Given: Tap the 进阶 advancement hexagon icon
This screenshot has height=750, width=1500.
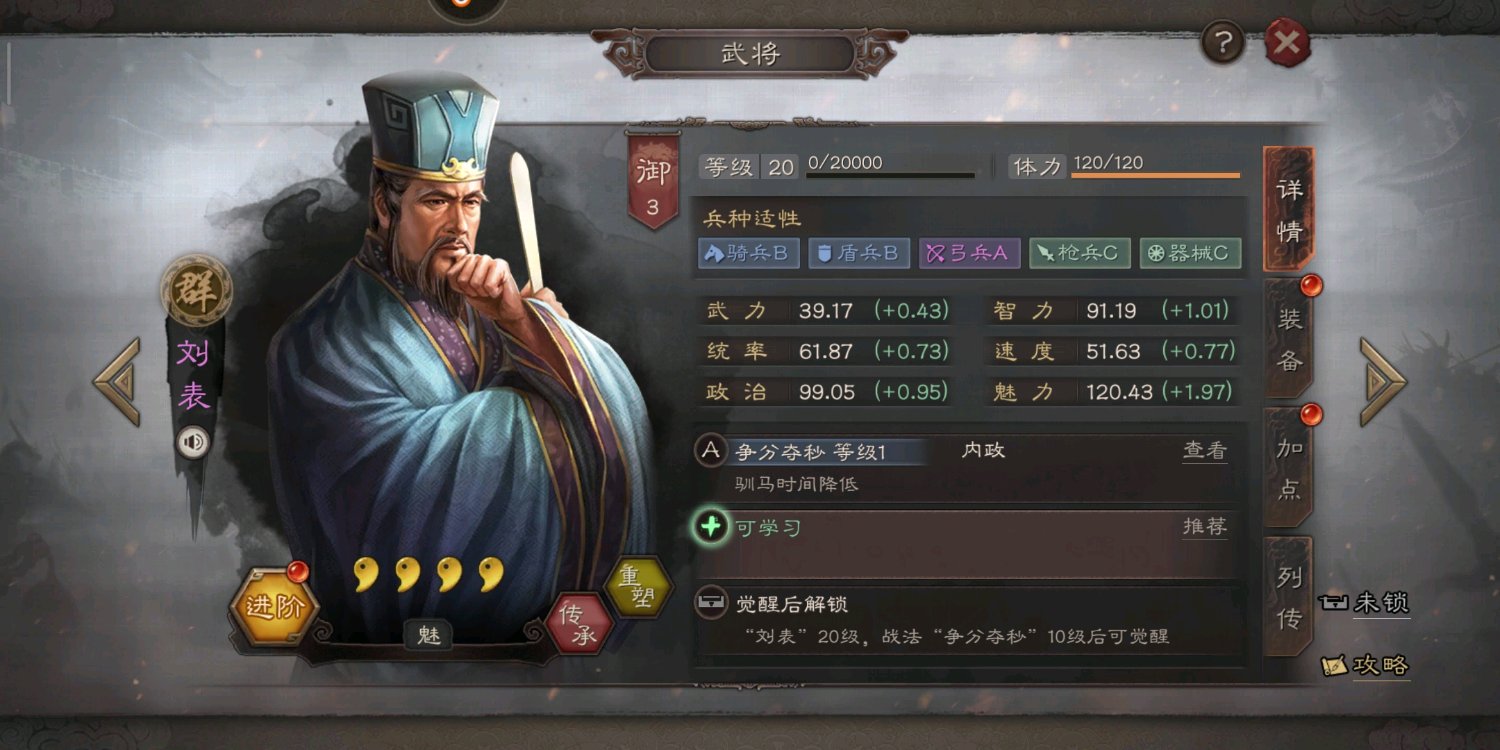Looking at the screenshot, I should coord(274,606).
